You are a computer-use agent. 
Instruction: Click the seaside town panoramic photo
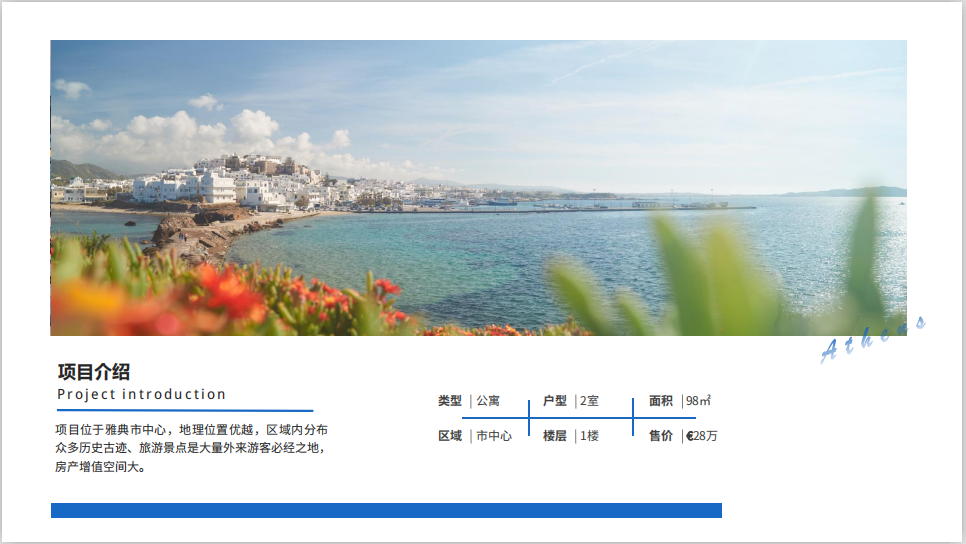pyautogui.click(x=478, y=187)
